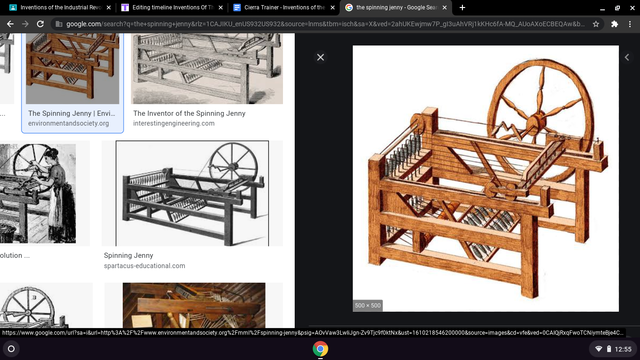Open the clock showing 12:55
The width and height of the screenshot is (640, 360).
point(623,349)
